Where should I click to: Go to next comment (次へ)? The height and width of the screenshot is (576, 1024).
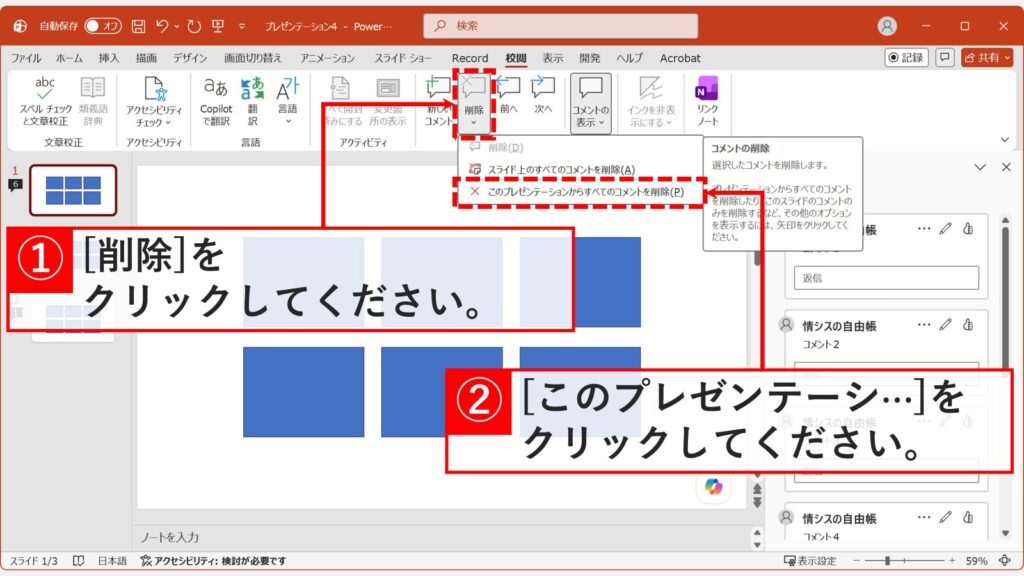[543, 96]
